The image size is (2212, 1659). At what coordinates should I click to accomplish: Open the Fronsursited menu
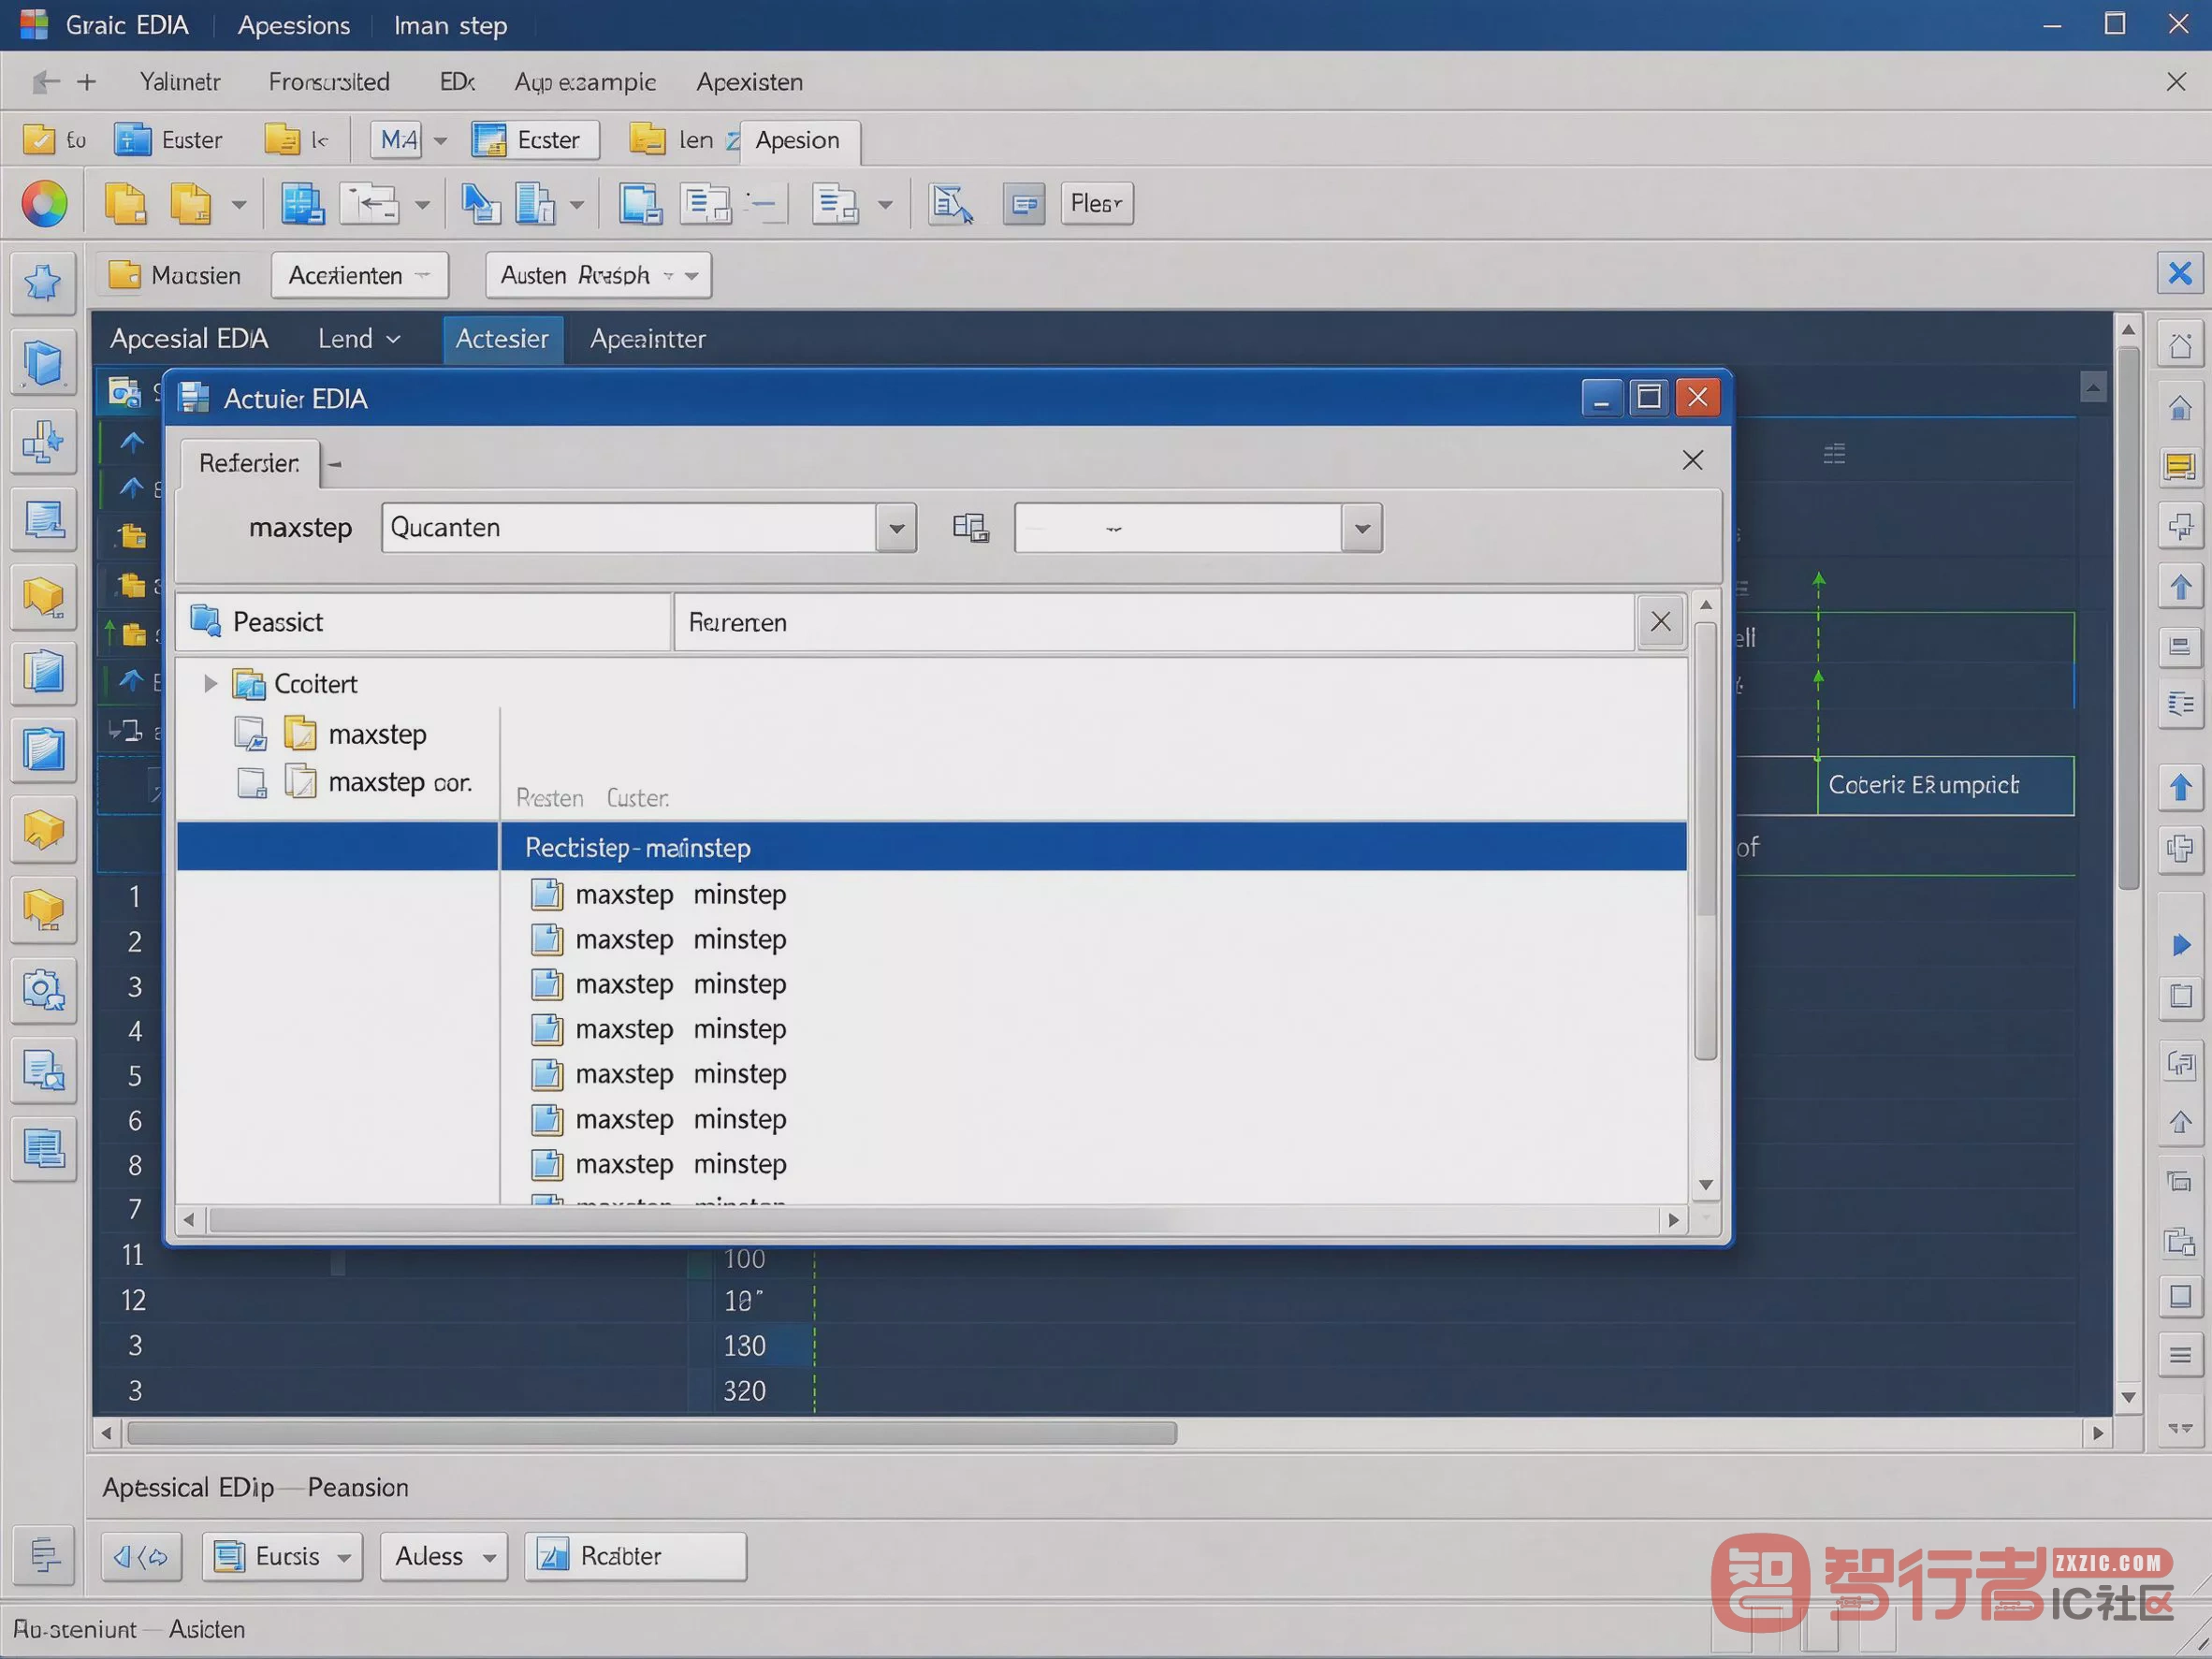(x=329, y=82)
